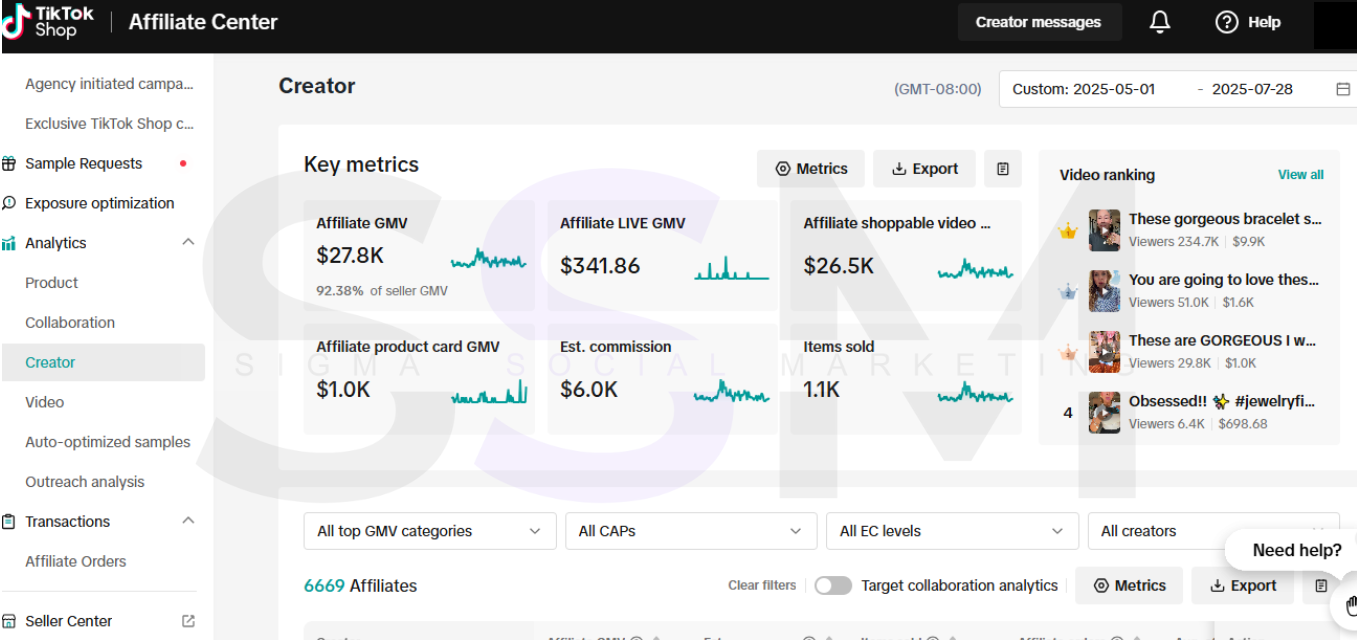Click the Exposure optimization search icon
Image resolution: width=1357 pixels, height=640 pixels.
pyautogui.click(x=9, y=203)
